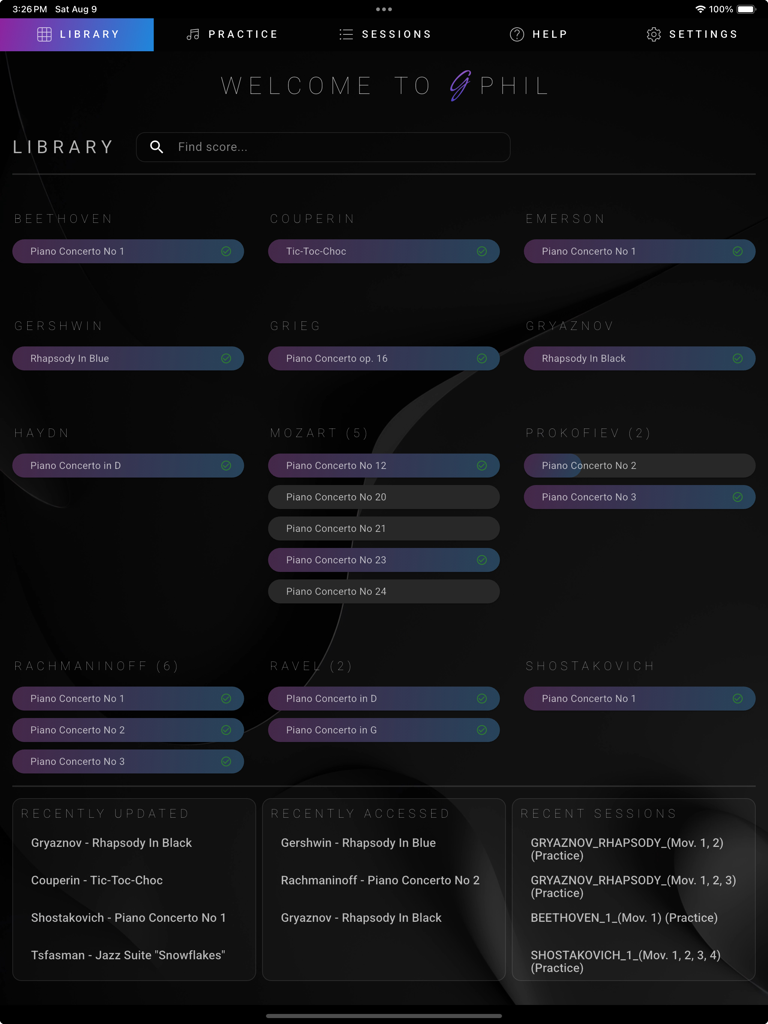Open Beethoven Piano Concerto No 1
Image resolution: width=768 pixels, height=1024 pixels.
[x=128, y=251]
